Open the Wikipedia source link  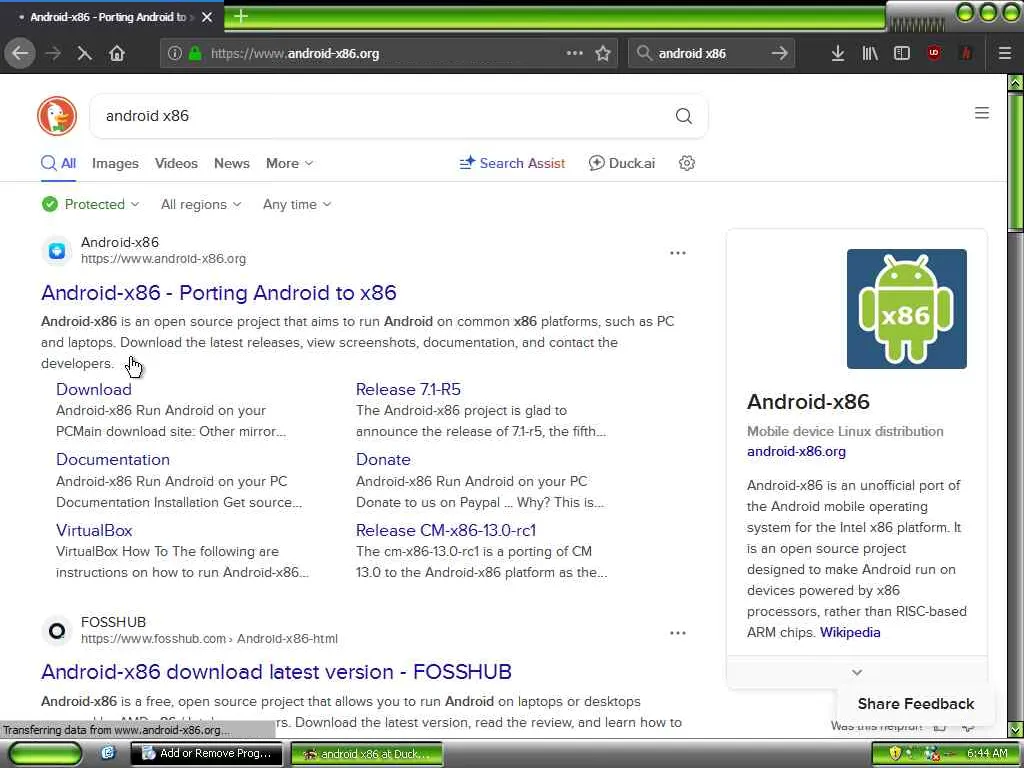850,632
